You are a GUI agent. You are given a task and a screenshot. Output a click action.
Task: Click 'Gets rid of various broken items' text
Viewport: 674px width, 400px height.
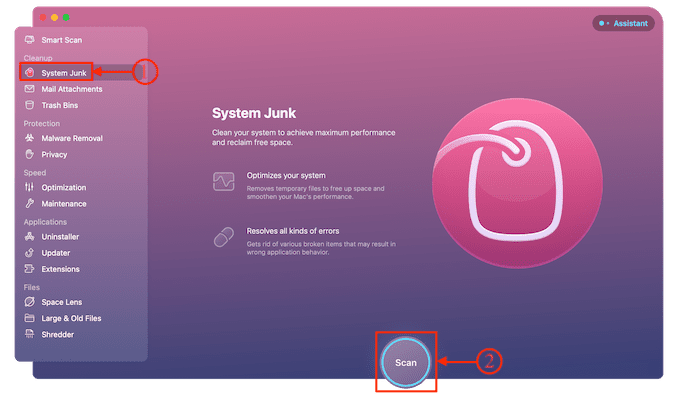(x=321, y=248)
